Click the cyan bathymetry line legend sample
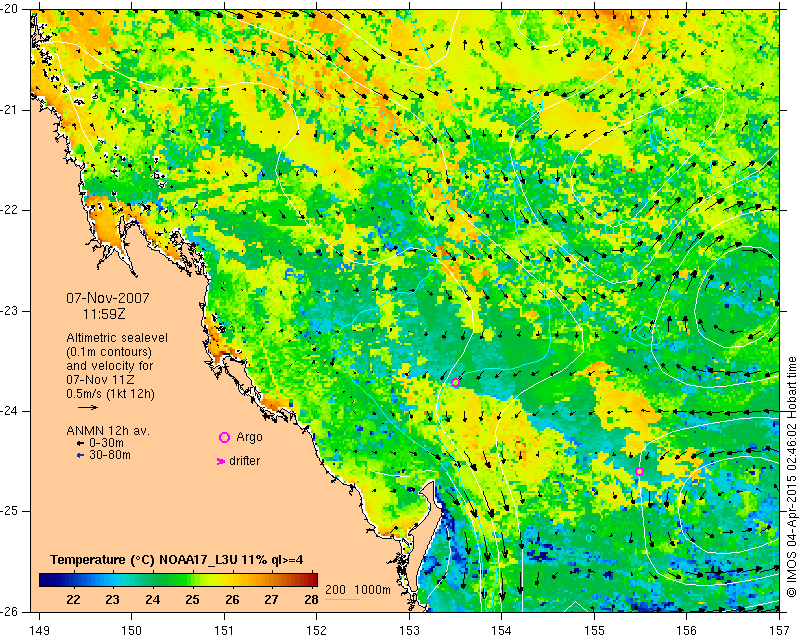This screenshot has height=640, width=800. pyautogui.click(x=342, y=599)
